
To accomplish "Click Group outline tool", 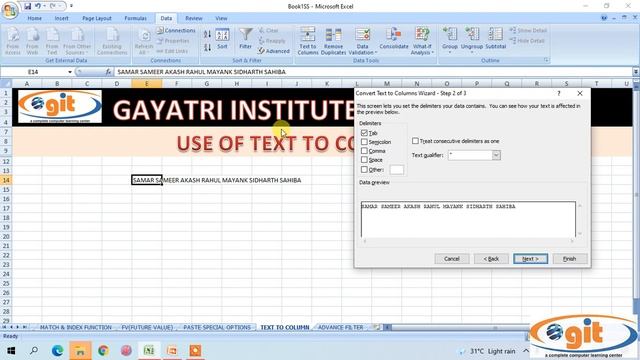I will click(449, 40).
